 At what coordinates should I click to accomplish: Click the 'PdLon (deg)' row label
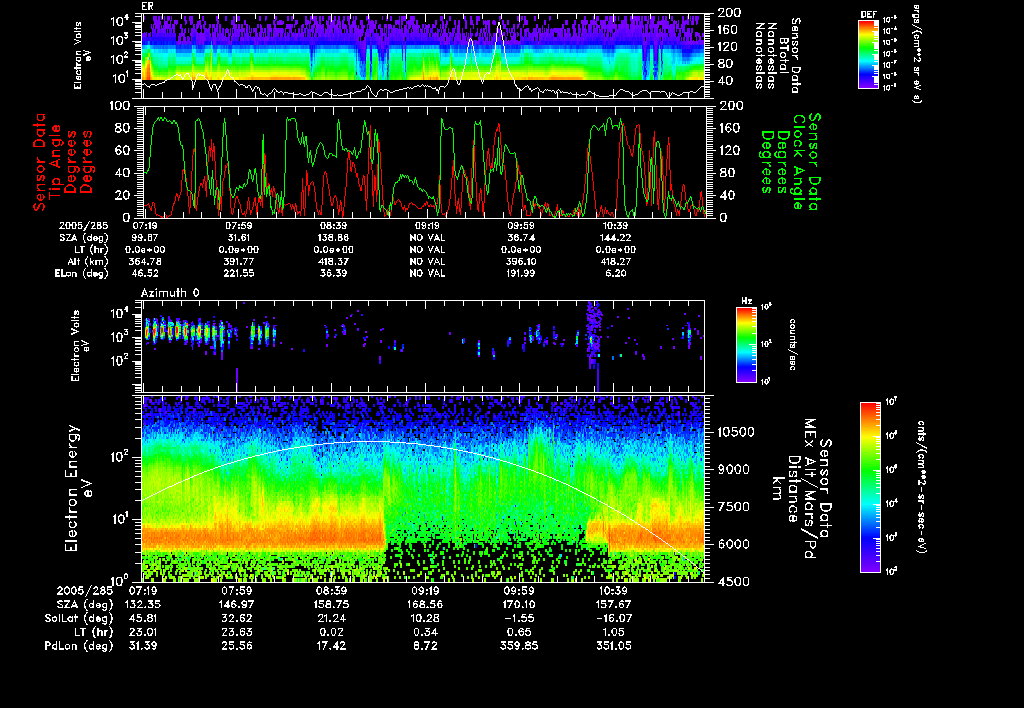point(79,646)
